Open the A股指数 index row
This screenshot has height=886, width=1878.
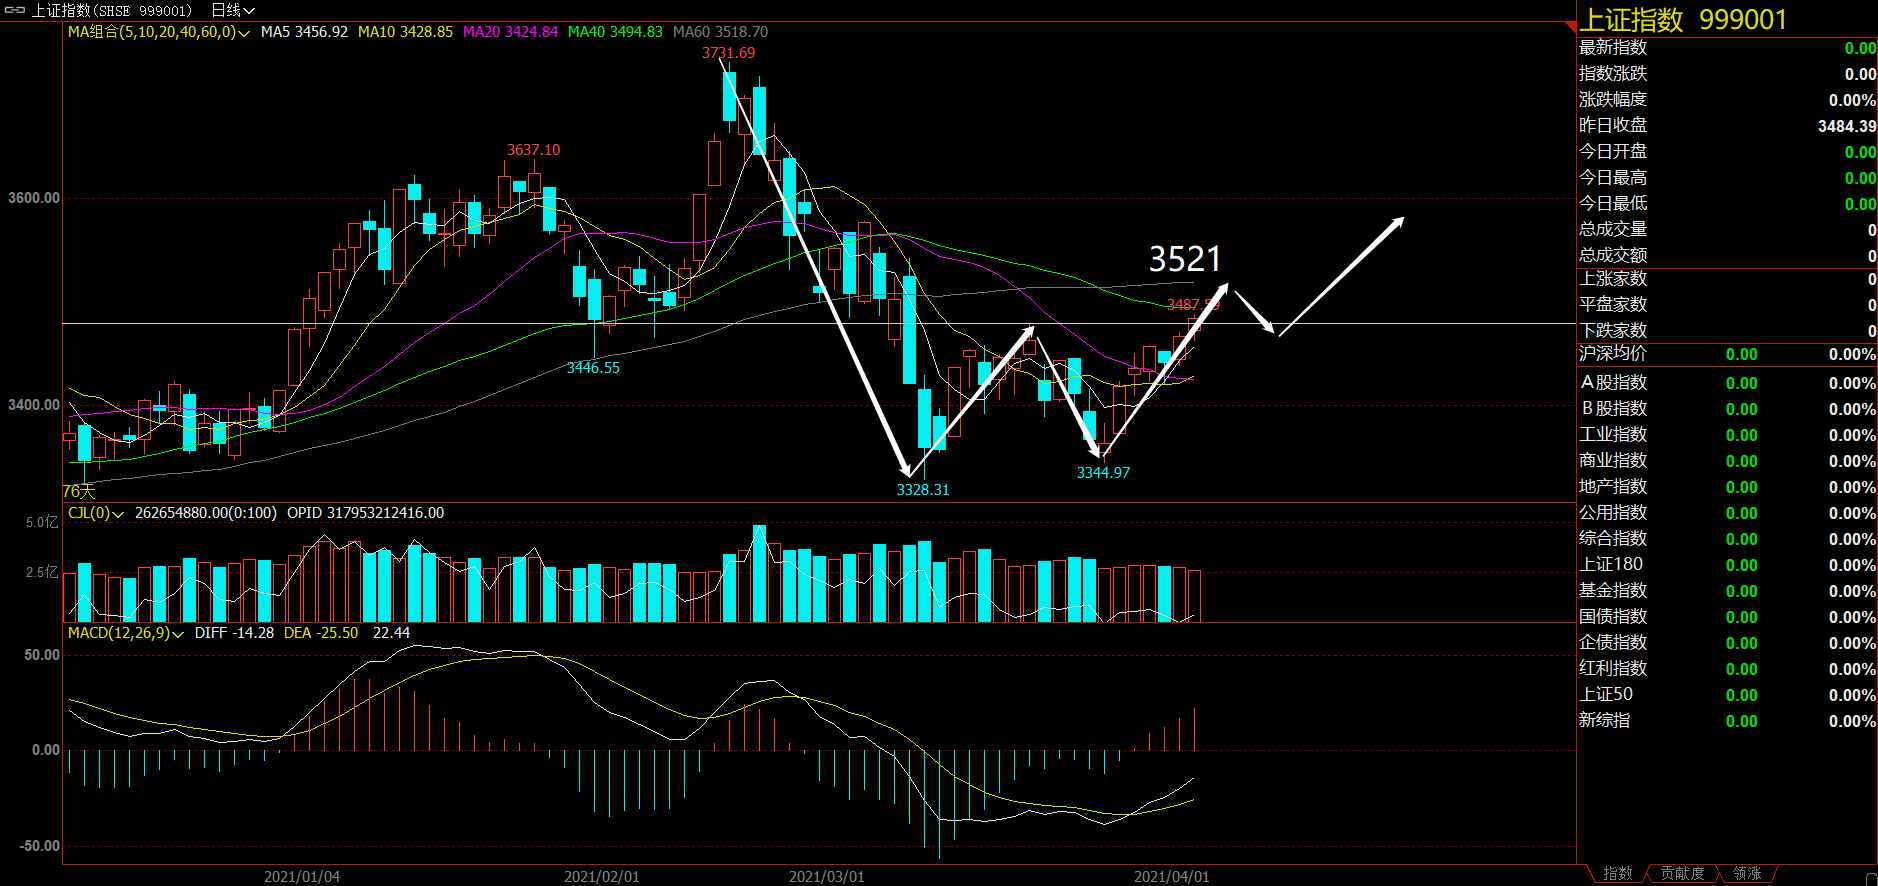coord(1727,383)
